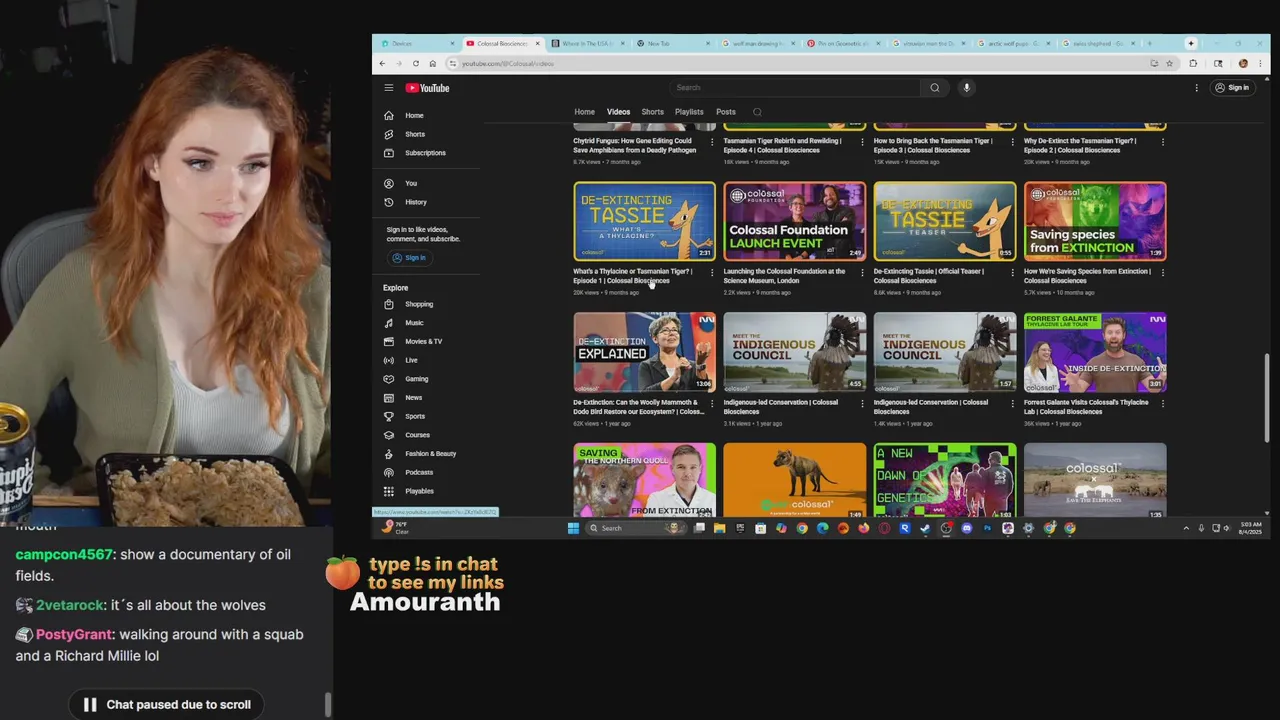Screen dimensions: 1280x720
Task: Open options menu for Why De-Extinct Tasmanian Tiger video
Action: [1162, 142]
